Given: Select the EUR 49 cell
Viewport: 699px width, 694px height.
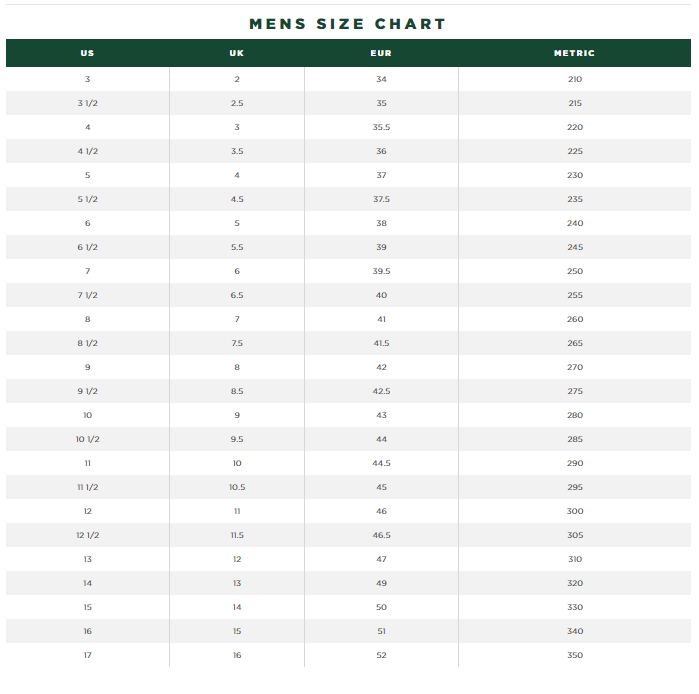Looking at the screenshot, I should point(381,583).
